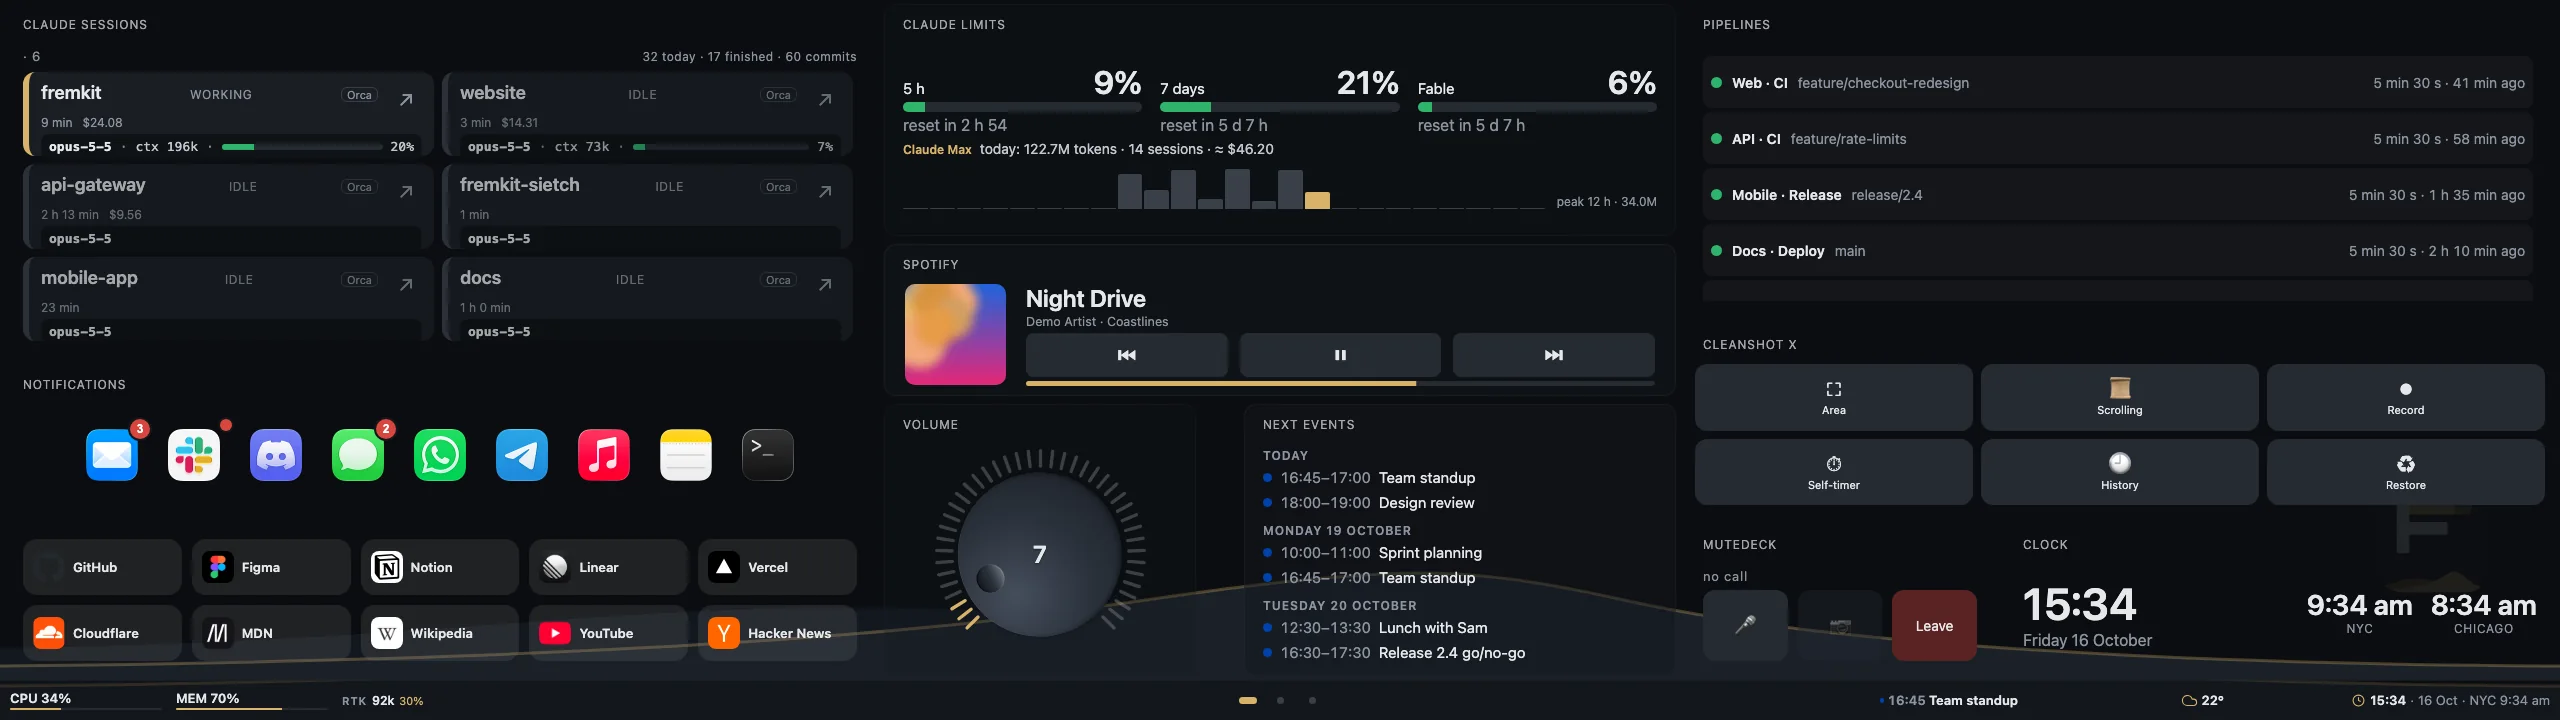
Task: Skip to previous Spotify track
Action: 1126,355
